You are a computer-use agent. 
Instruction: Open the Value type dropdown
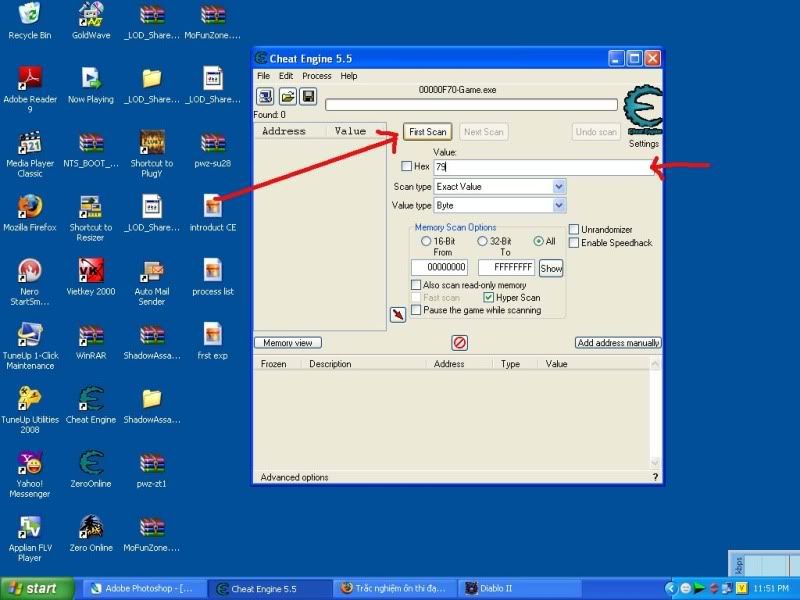[559, 206]
